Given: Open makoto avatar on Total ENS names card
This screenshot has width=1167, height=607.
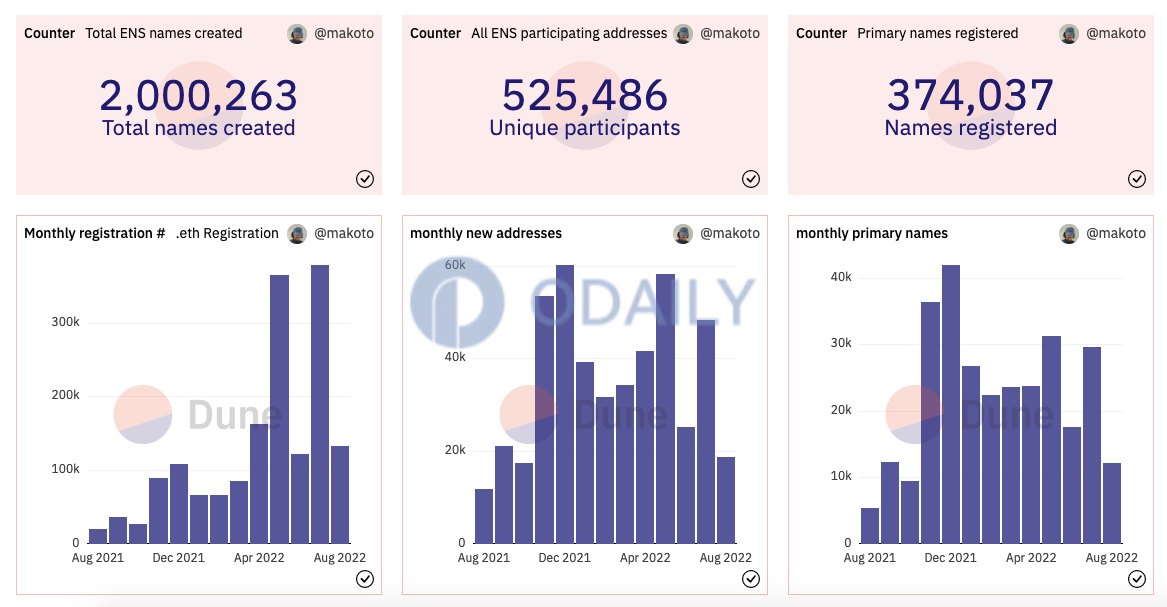Looking at the screenshot, I should (x=297, y=33).
